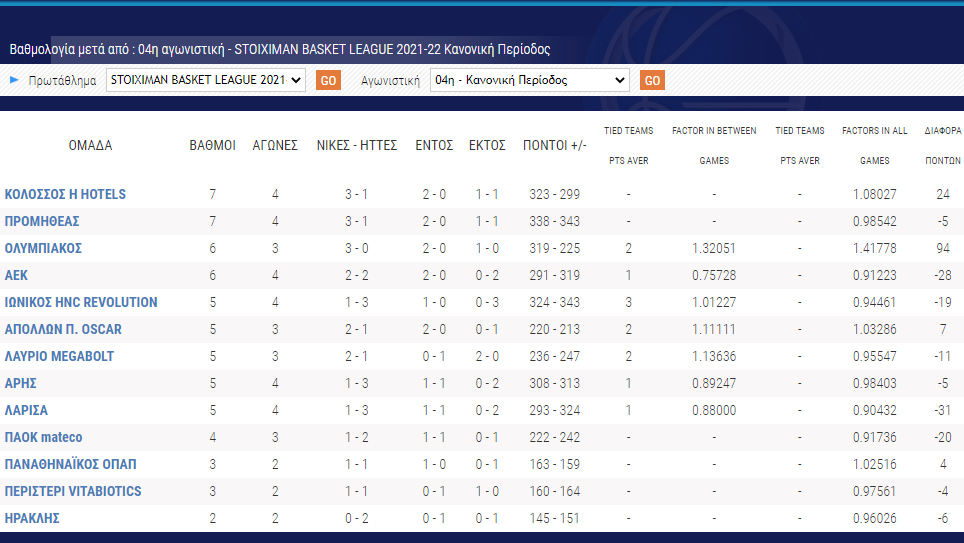Select all-games factor 0.97561
This screenshot has height=543, width=964.
point(874,492)
